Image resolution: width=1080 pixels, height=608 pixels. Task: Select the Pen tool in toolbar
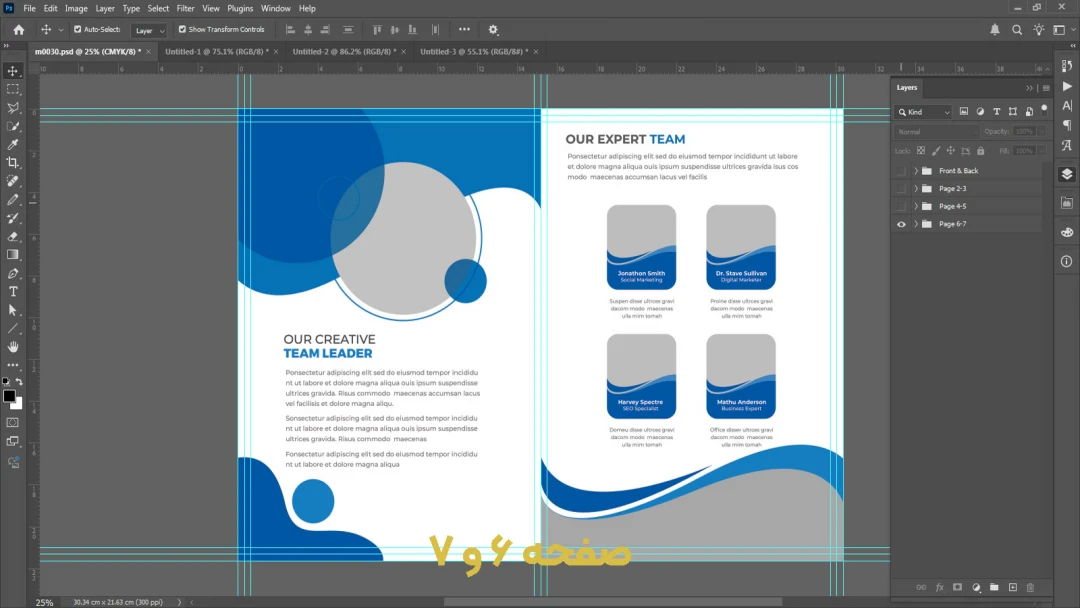click(13, 273)
